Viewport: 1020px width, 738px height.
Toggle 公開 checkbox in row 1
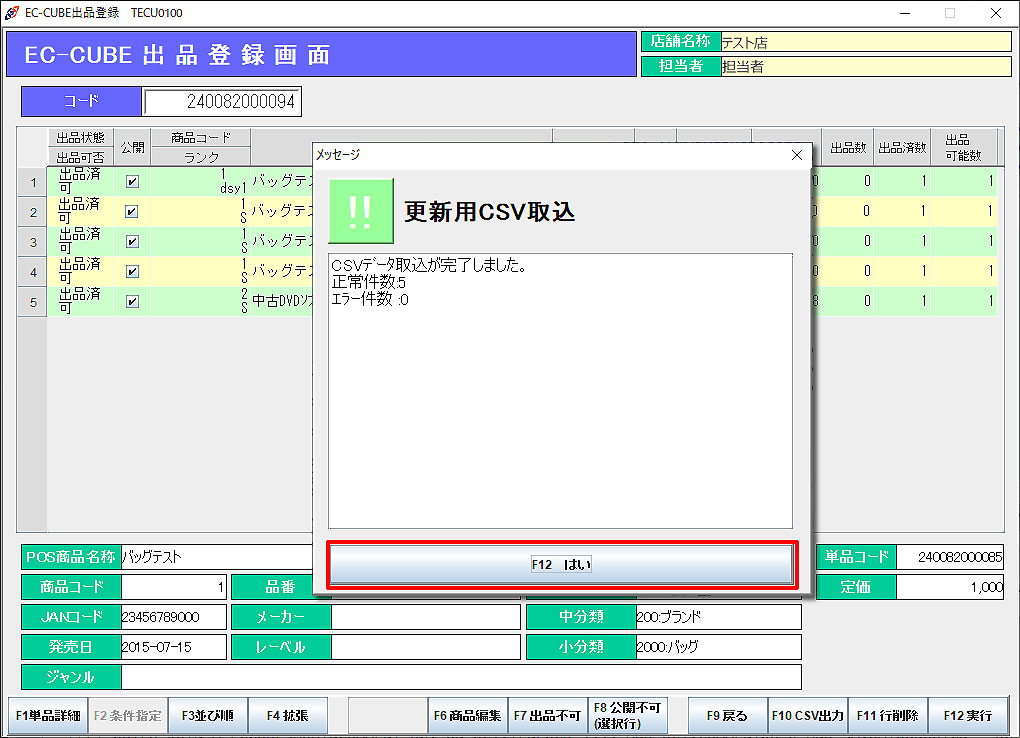click(x=132, y=182)
